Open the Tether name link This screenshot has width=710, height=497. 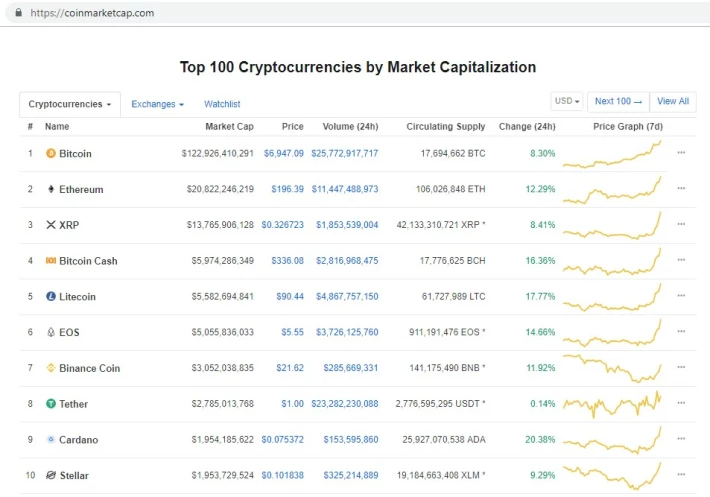point(73,404)
